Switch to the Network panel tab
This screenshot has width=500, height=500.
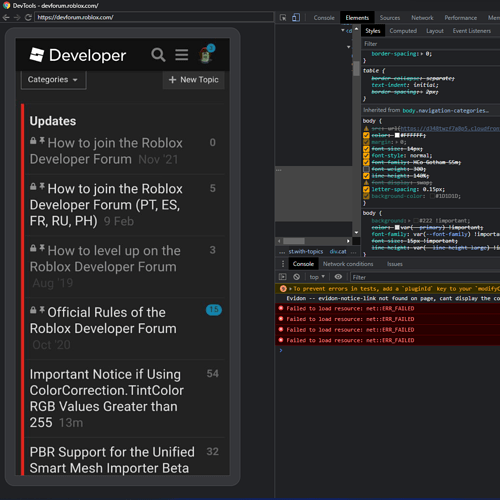pyautogui.click(x=422, y=18)
